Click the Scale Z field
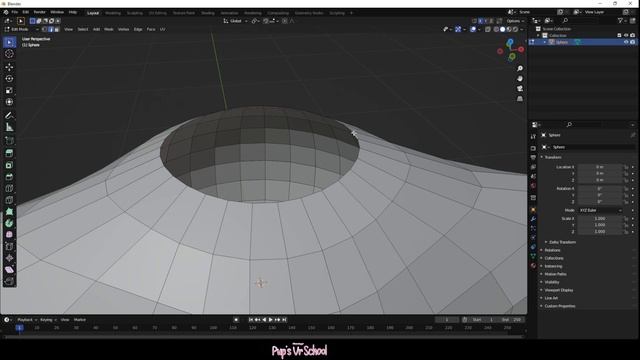This screenshot has width=640, height=360. point(600,231)
